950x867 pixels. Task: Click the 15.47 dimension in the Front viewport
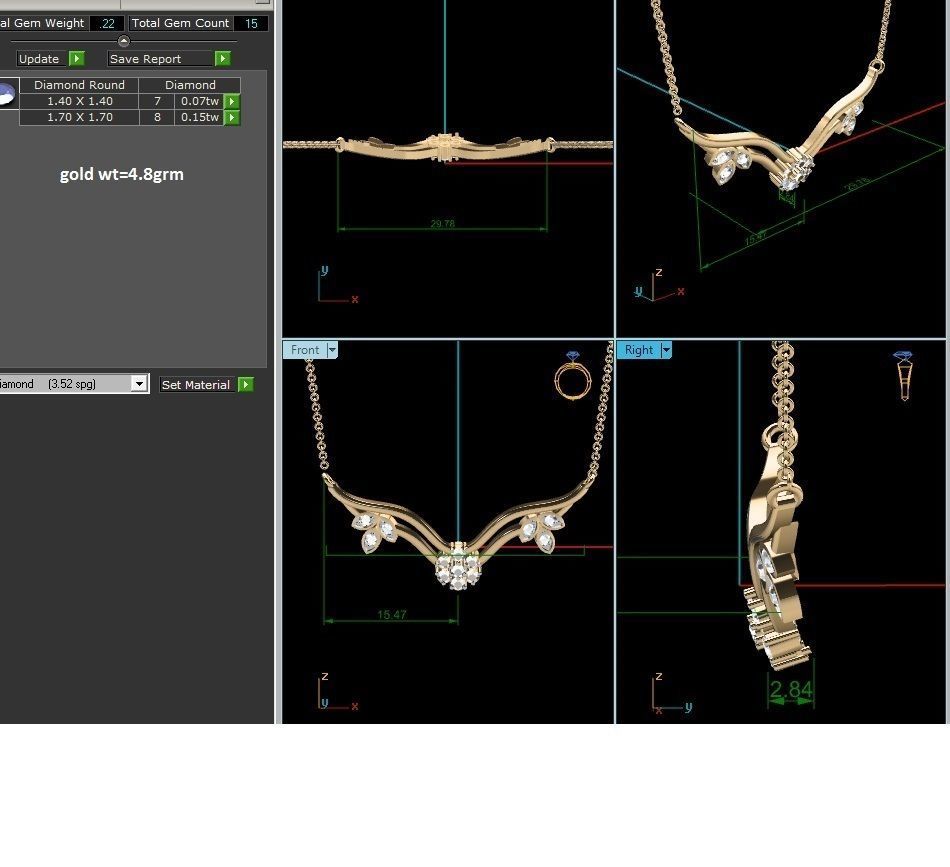[391, 614]
